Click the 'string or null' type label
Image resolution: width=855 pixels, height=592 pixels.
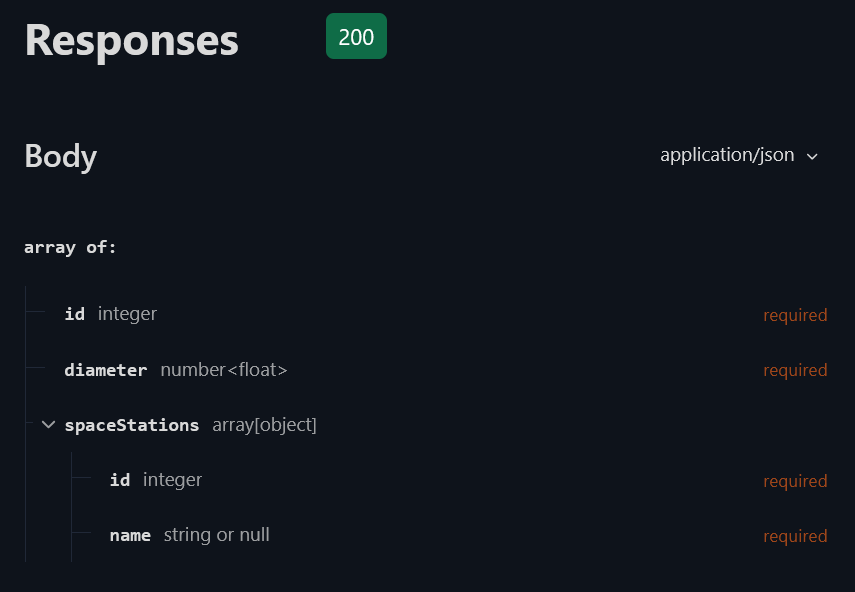(x=217, y=535)
